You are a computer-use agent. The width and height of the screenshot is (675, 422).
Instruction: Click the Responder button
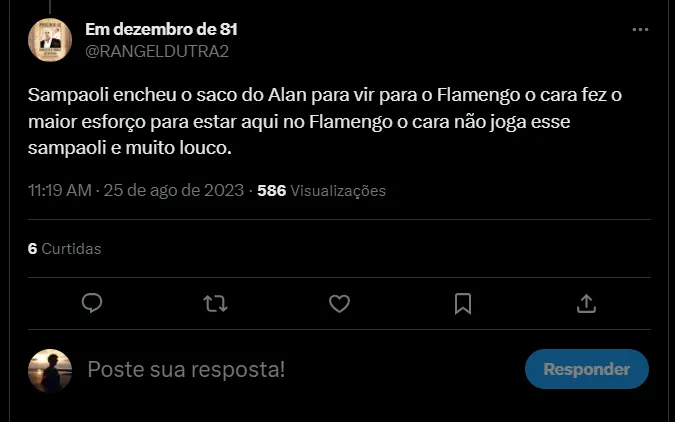coord(586,369)
